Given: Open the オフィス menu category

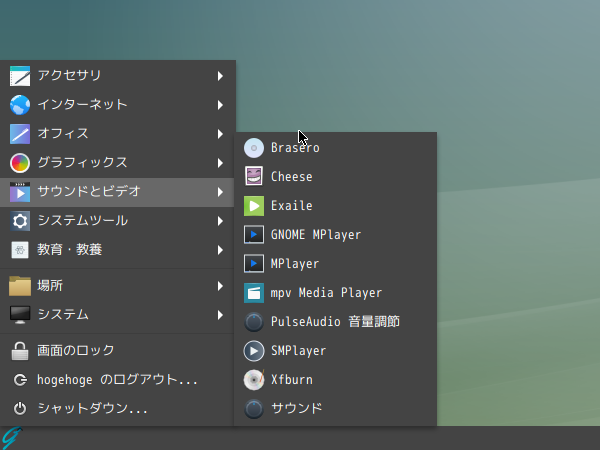Looking at the screenshot, I should pos(117,134).
